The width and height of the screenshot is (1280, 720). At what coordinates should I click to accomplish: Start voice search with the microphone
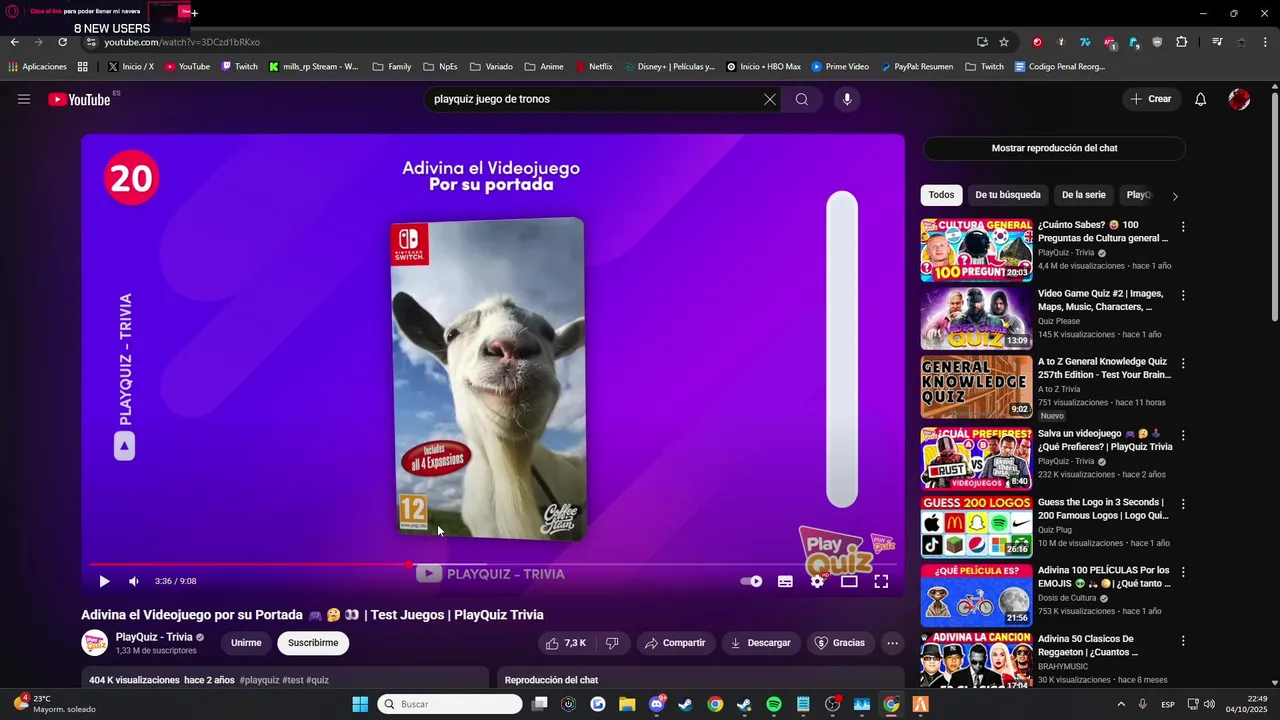847,99
